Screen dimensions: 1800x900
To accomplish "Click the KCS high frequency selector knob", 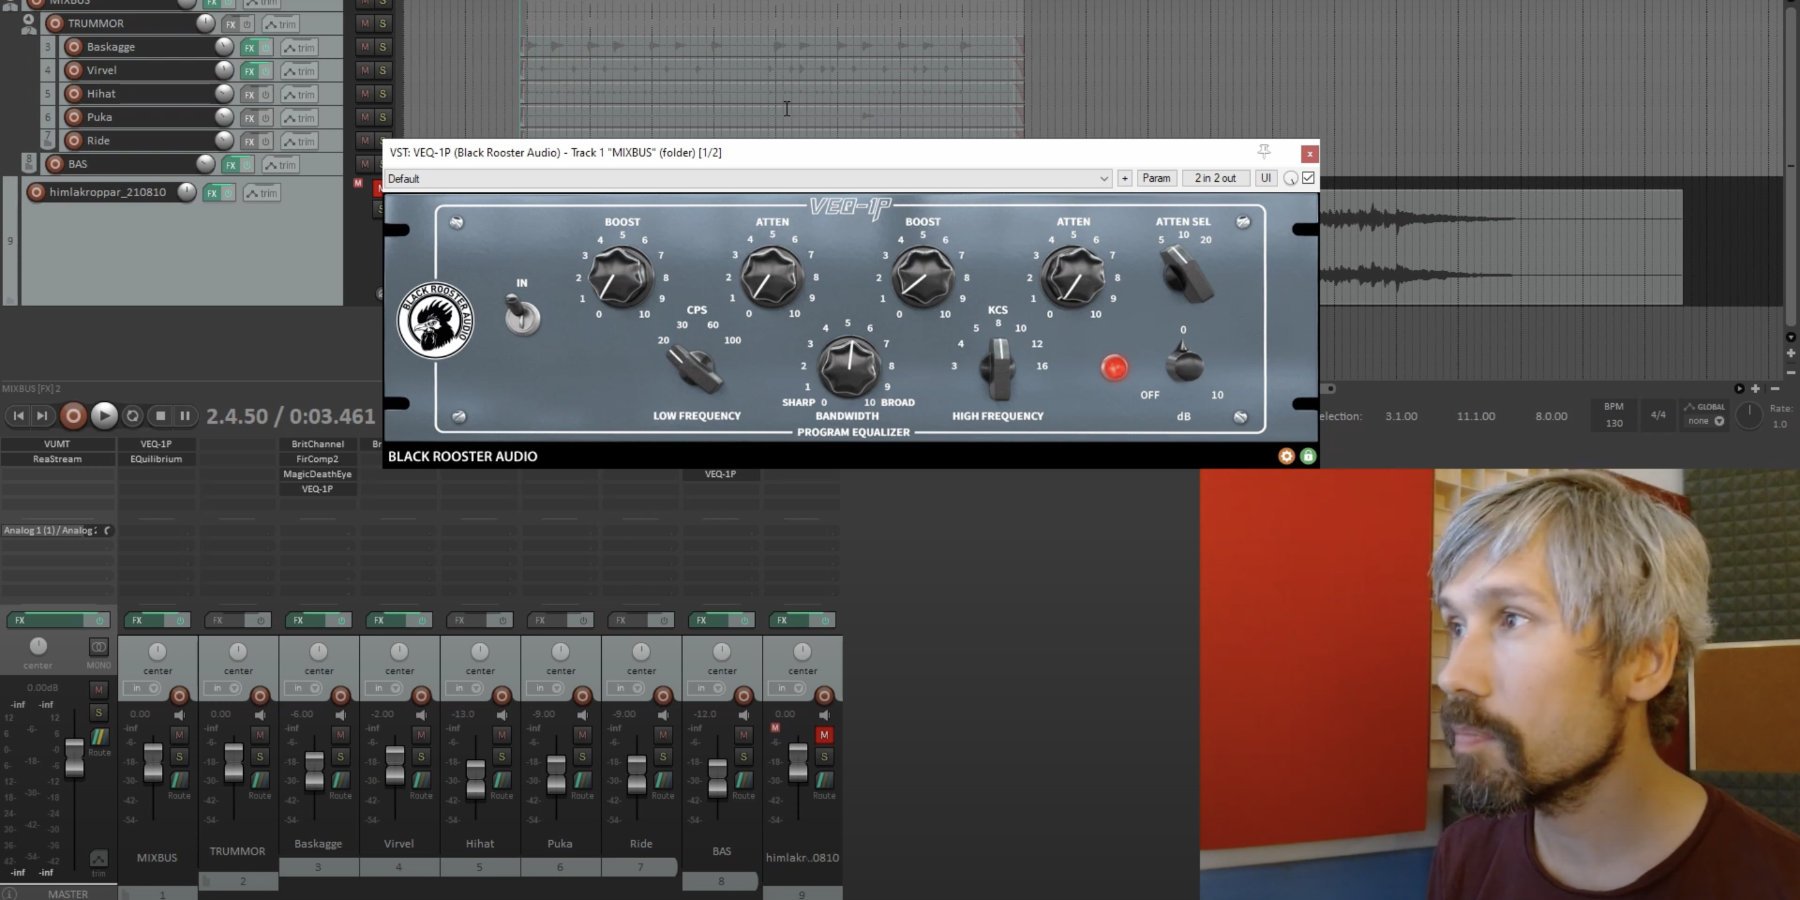I will pos(998,369).
